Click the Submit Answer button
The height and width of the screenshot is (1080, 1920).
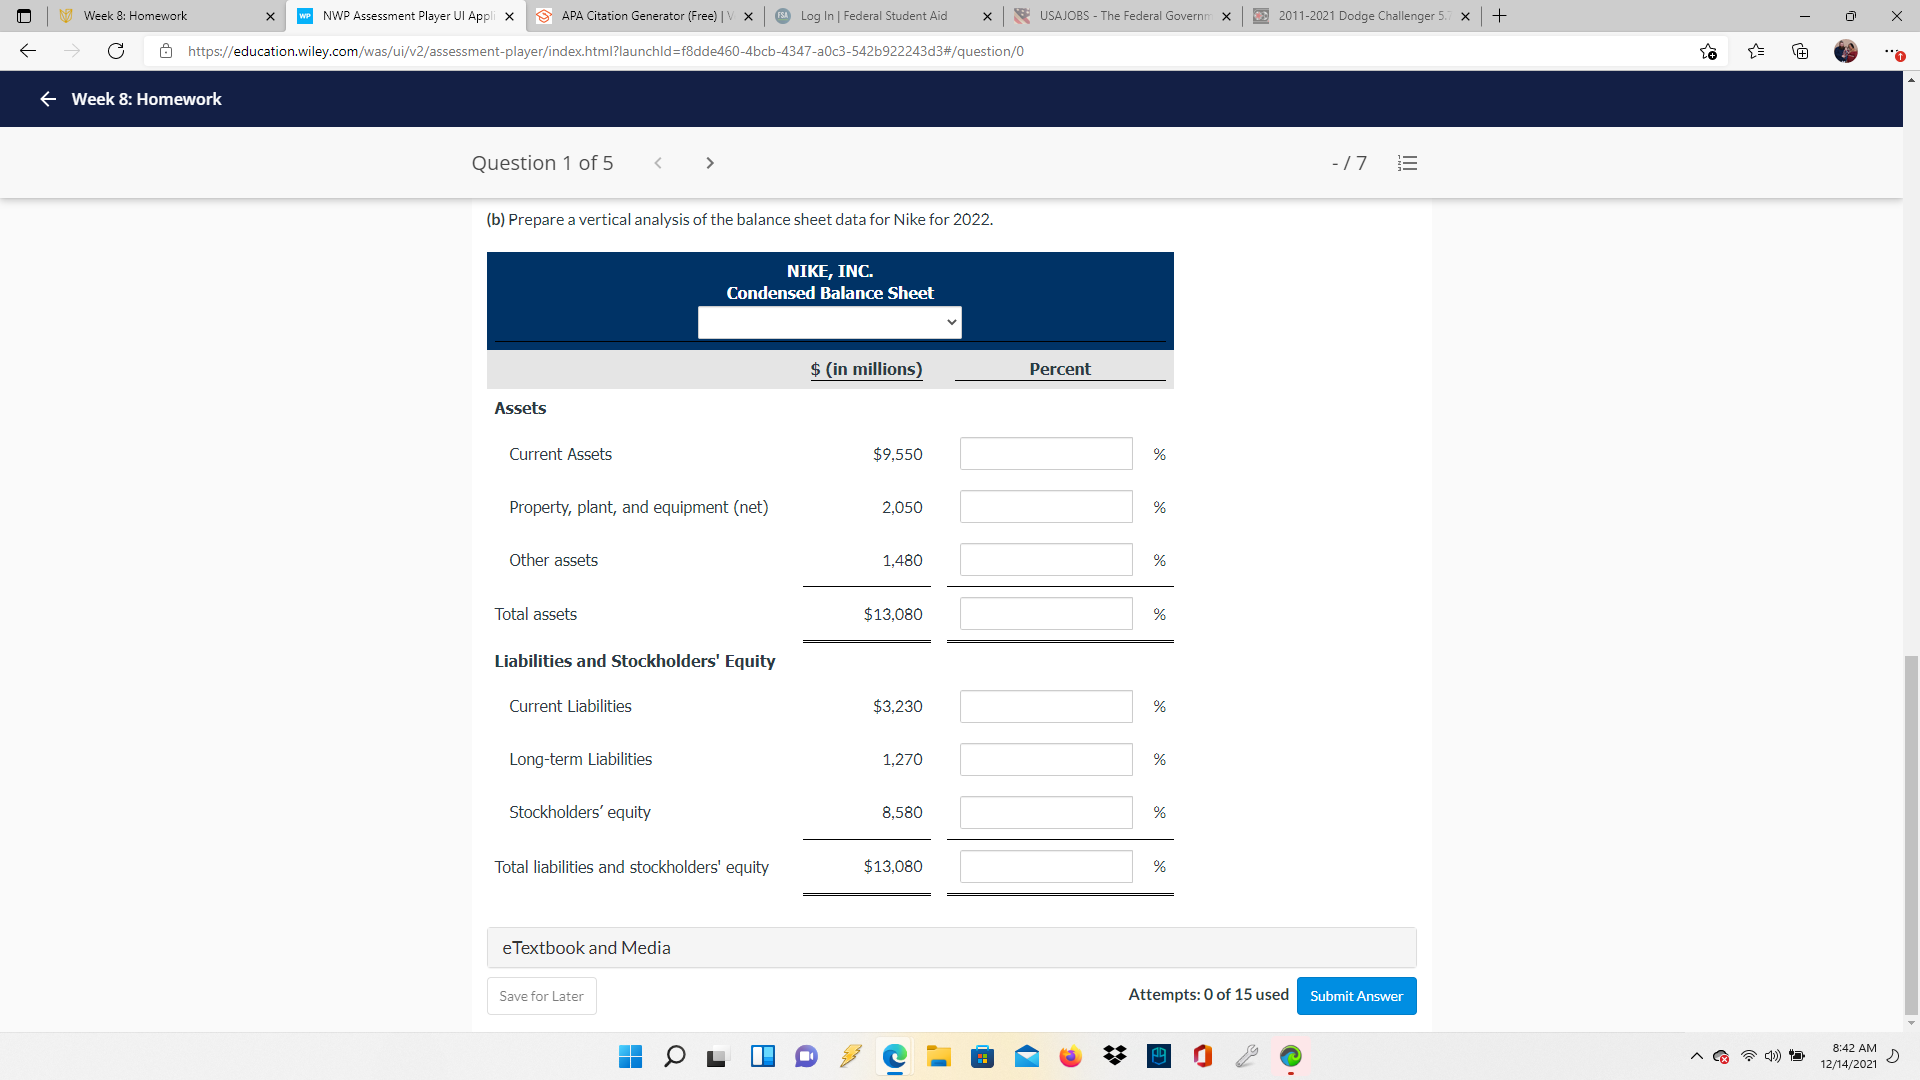[x=1356, y=995]
